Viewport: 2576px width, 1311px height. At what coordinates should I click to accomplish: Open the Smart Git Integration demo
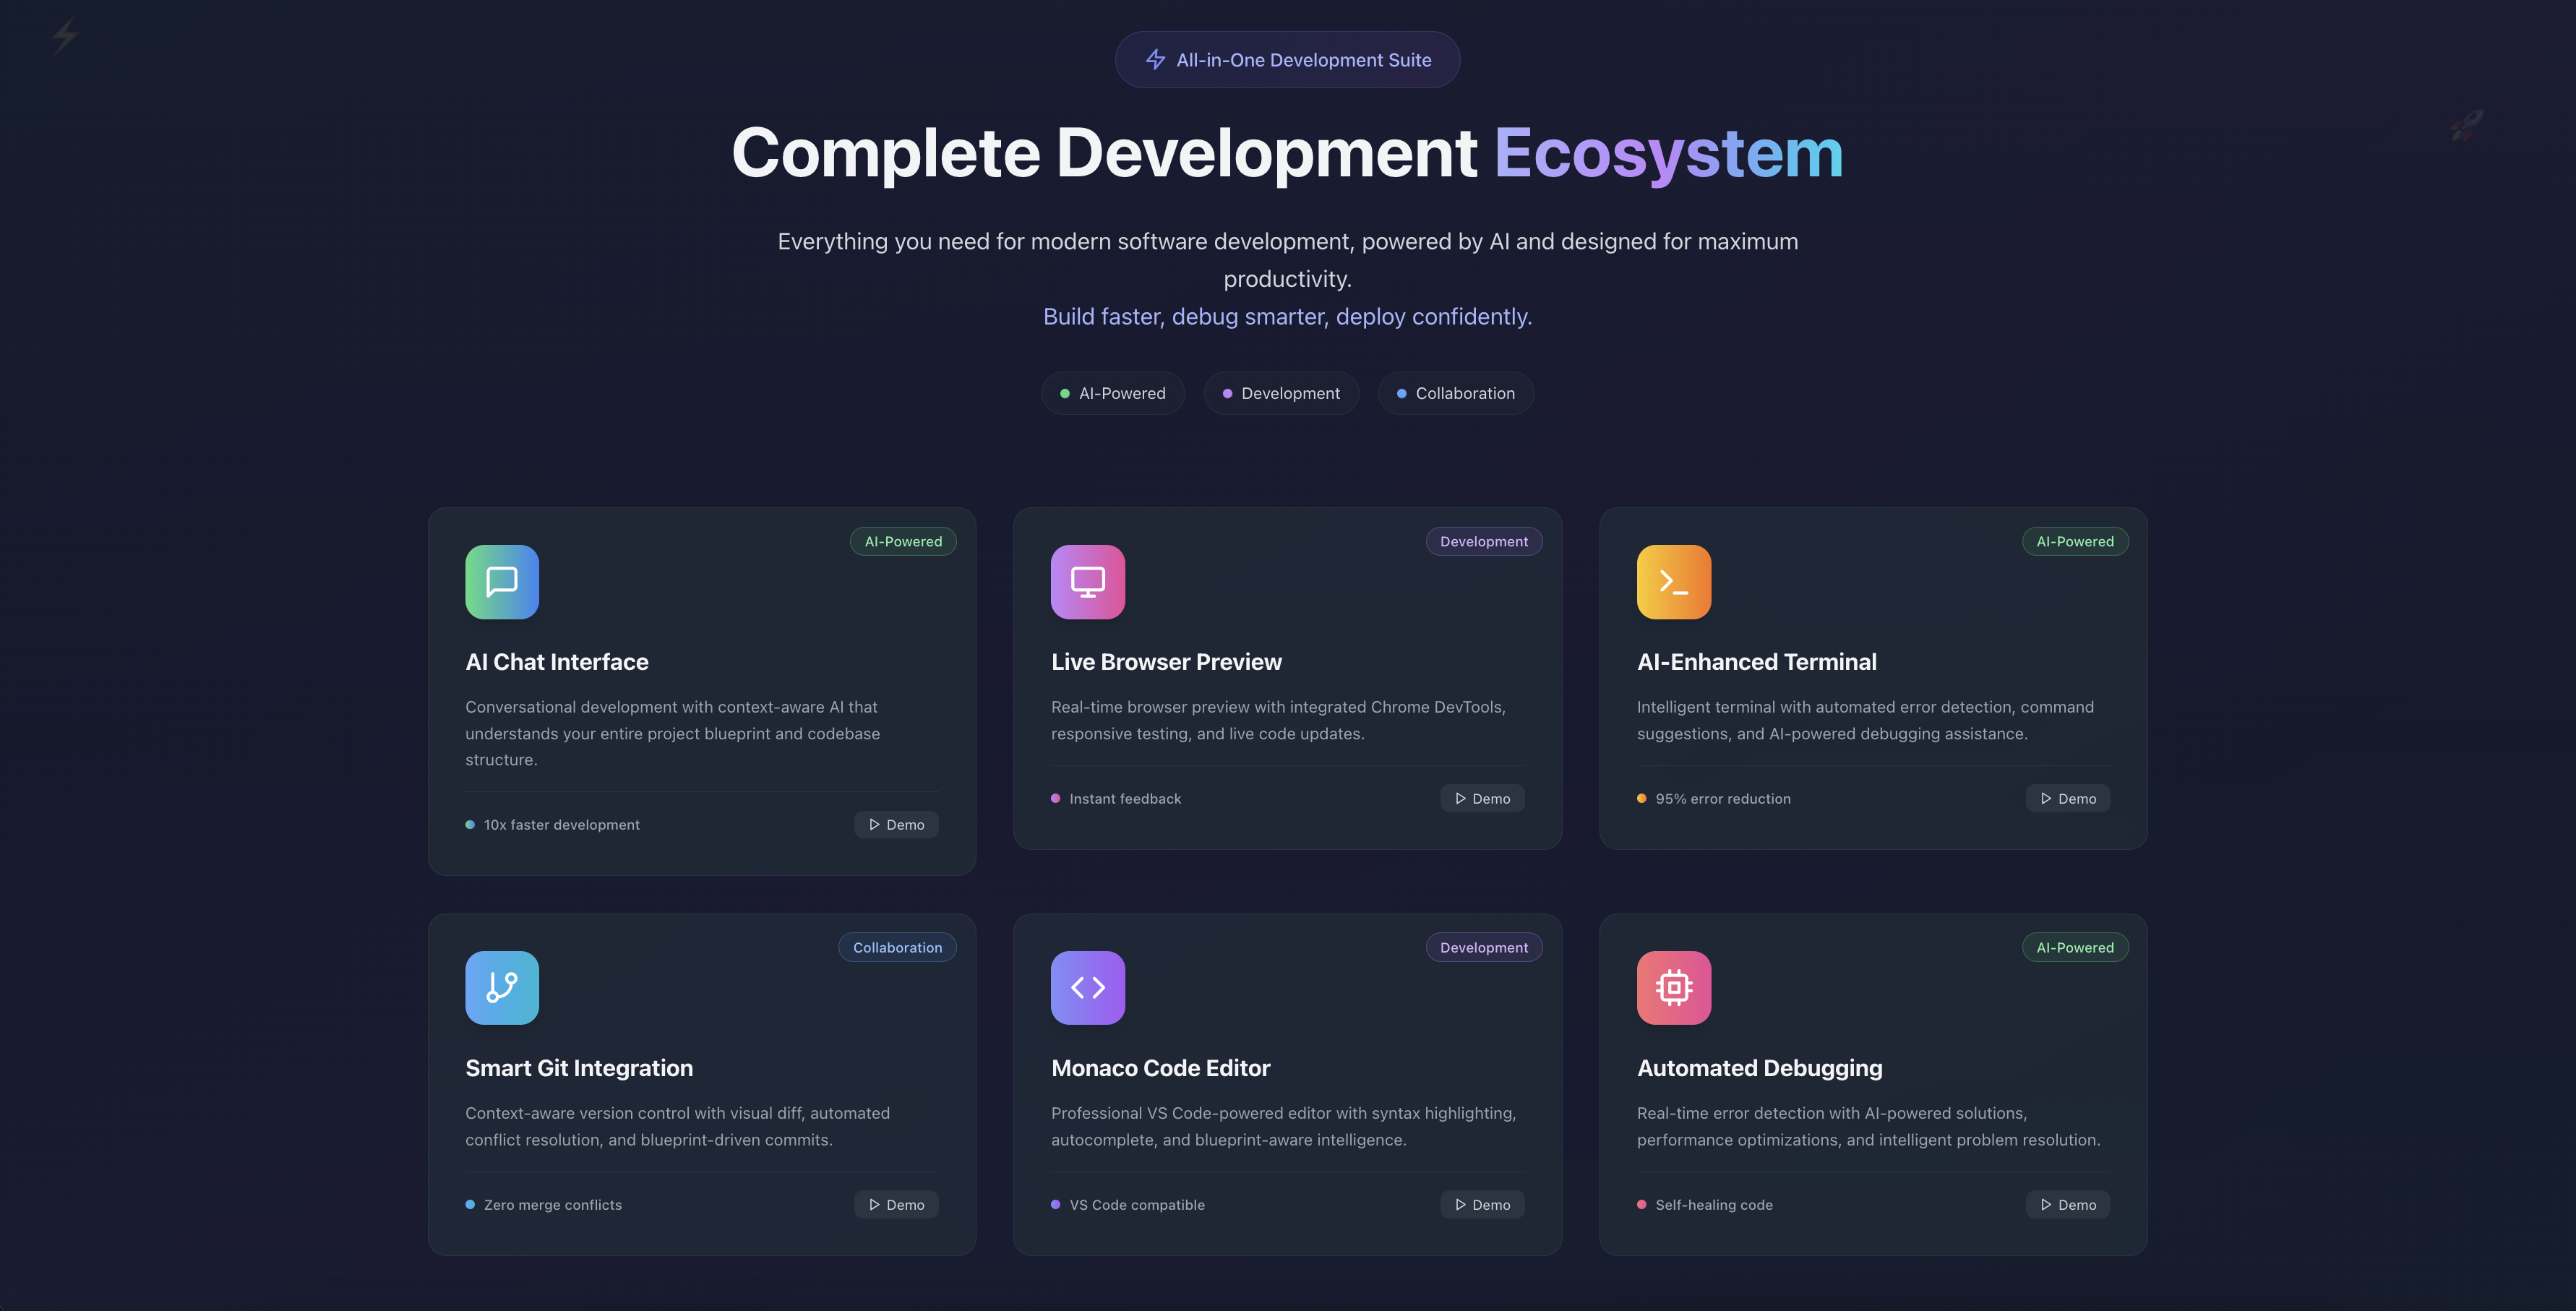[x=896, y=1204]
